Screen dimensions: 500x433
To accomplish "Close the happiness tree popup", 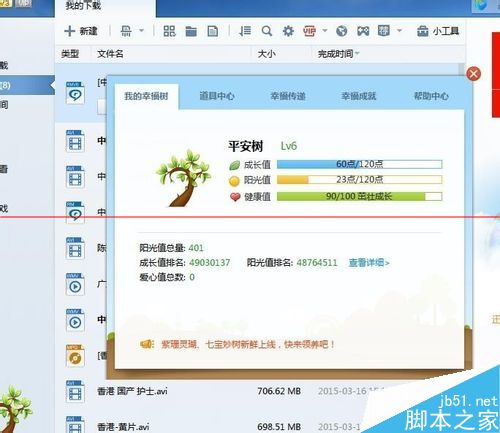I will [x=473, y=74].
